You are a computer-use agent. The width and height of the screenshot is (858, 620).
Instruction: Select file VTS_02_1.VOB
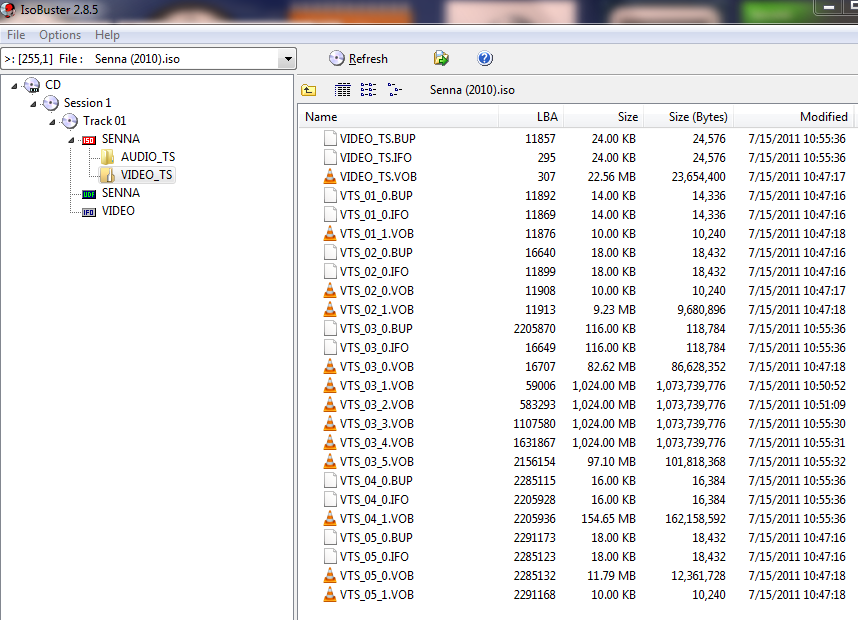tap(376, 309)
